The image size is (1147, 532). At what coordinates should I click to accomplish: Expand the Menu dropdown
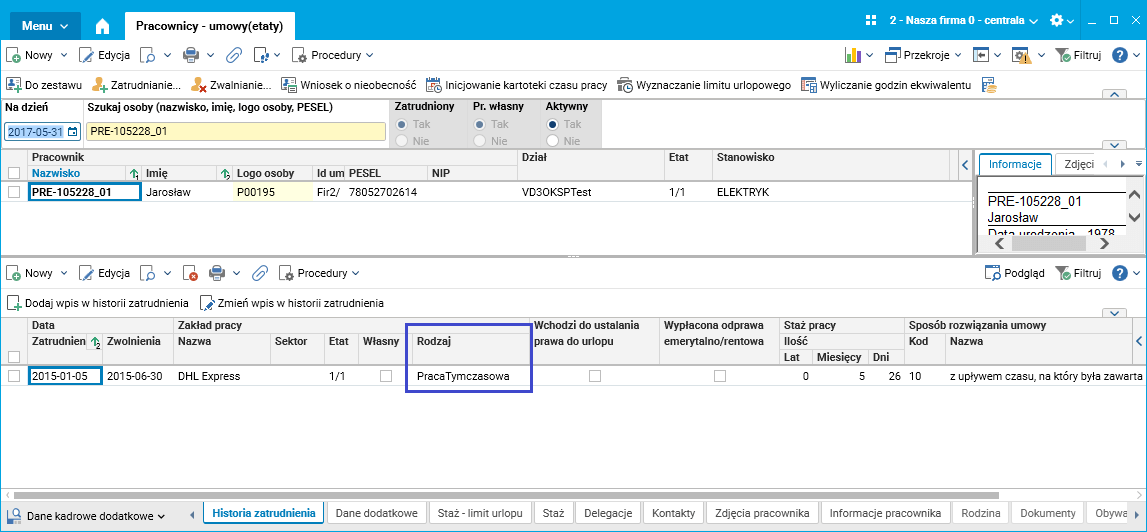click(44, 25)
